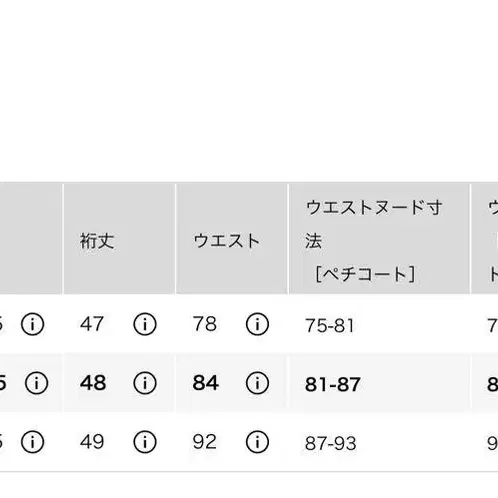This screenshot has height=498, width=498.
Task: Select the bold 48 sleeve length value
Action: click(93, 383)
